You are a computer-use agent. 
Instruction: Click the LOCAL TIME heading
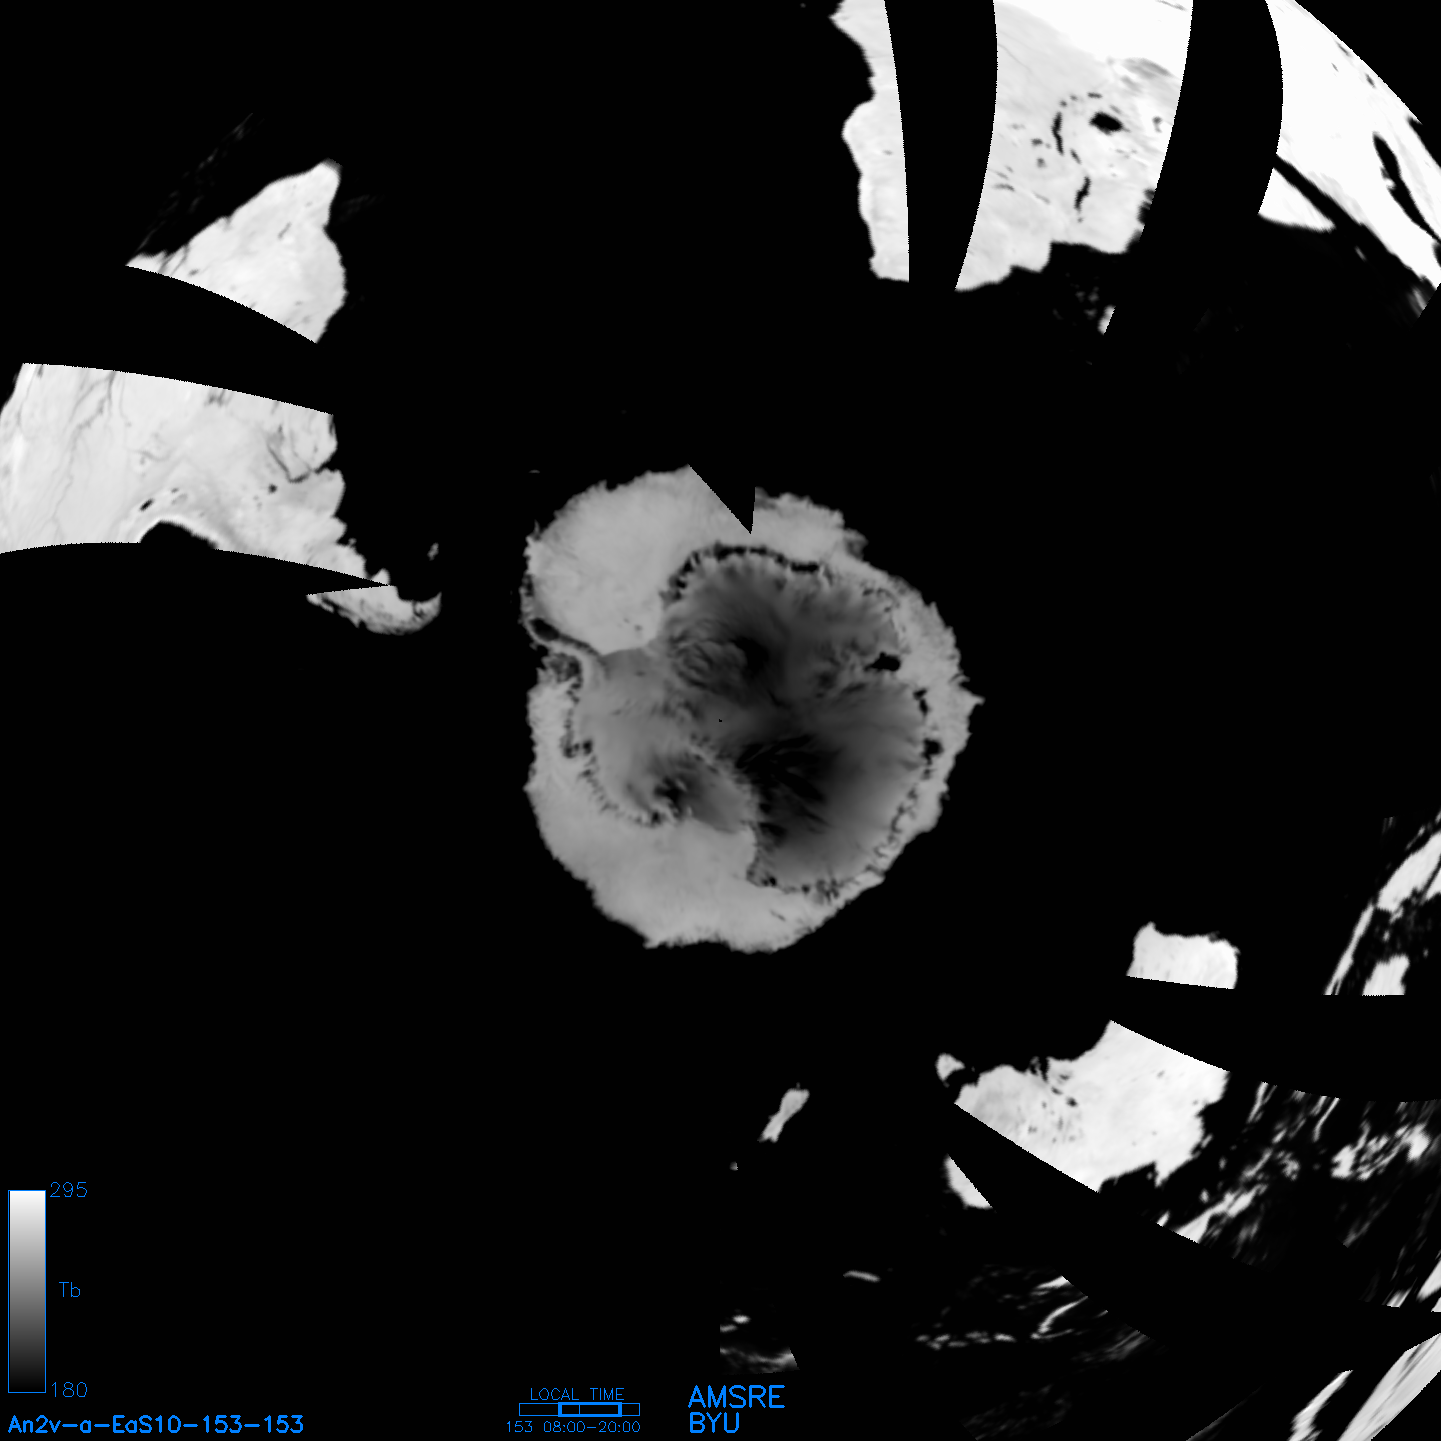click(x=577, y=1394)
